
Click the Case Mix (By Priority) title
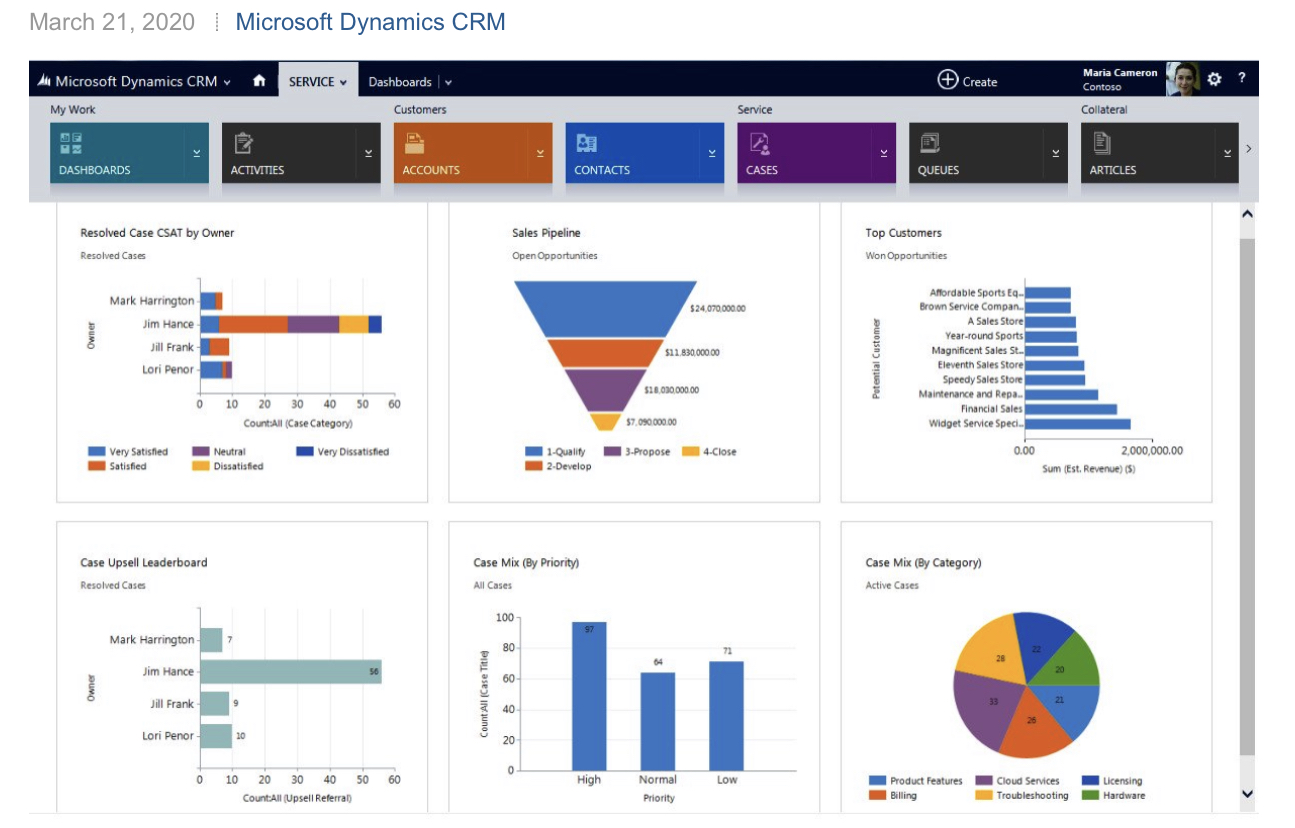[526, 563]
